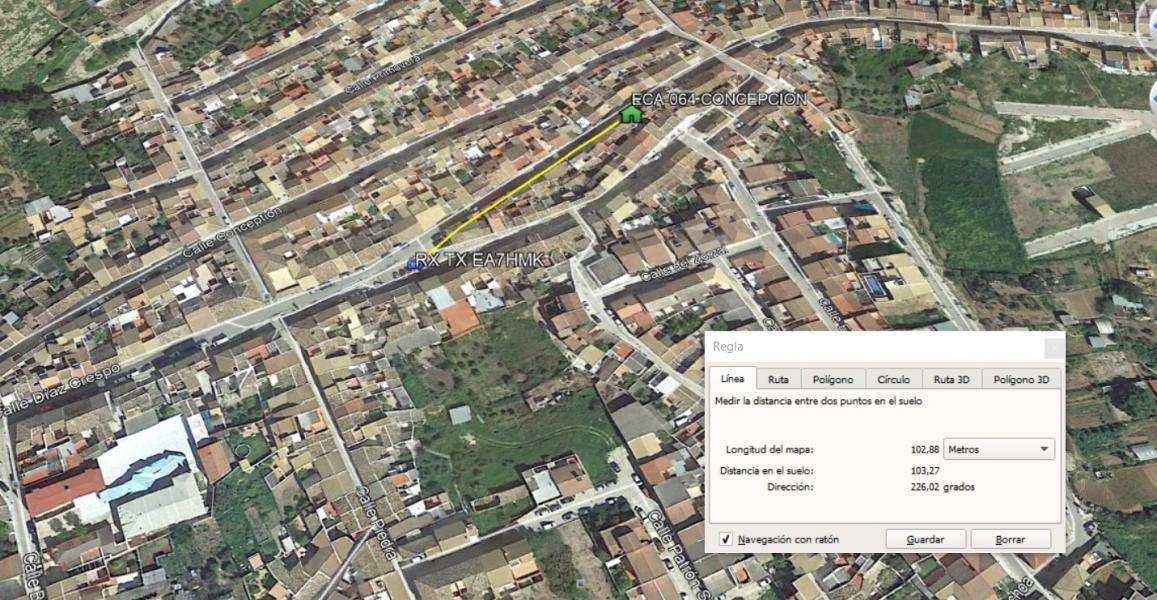The height and width of the screenshot is (600, 1157).
Task: Select the Línea tab
Action: (x=733, y=379)
